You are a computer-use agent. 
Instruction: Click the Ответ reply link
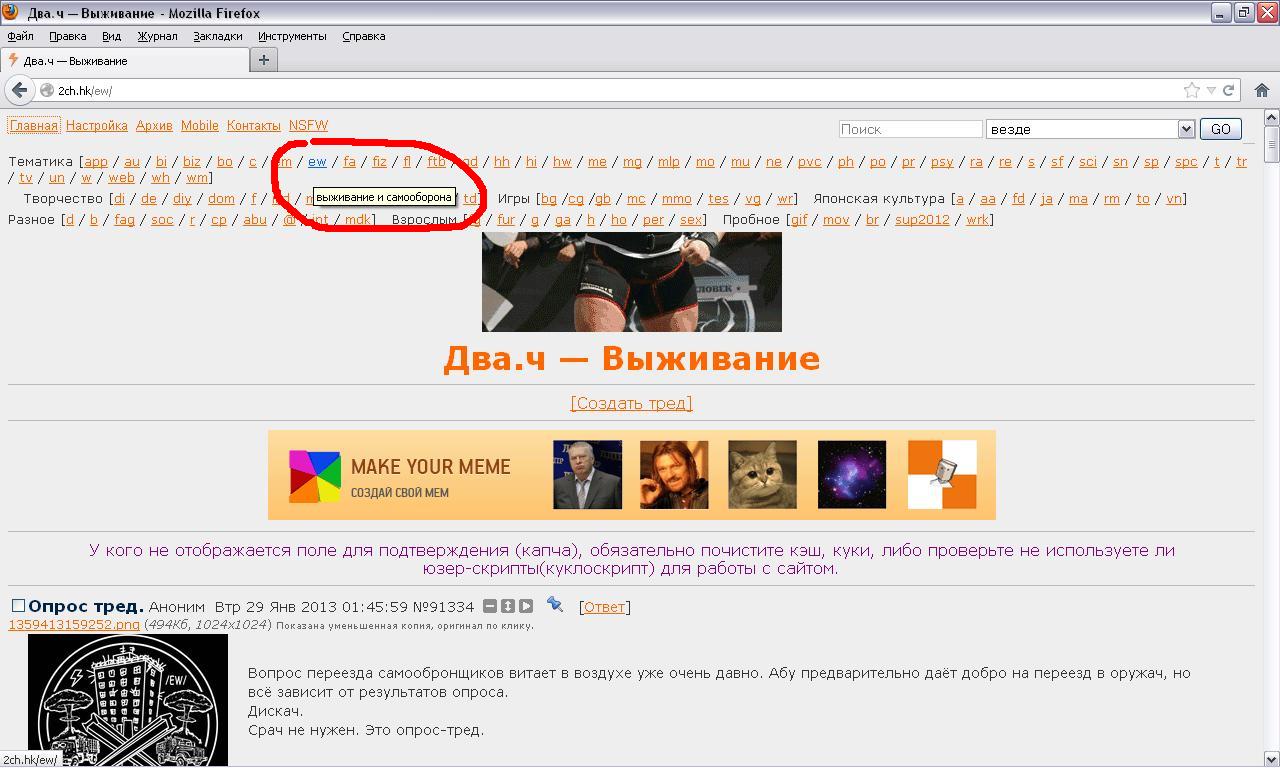tap(604, 607)
